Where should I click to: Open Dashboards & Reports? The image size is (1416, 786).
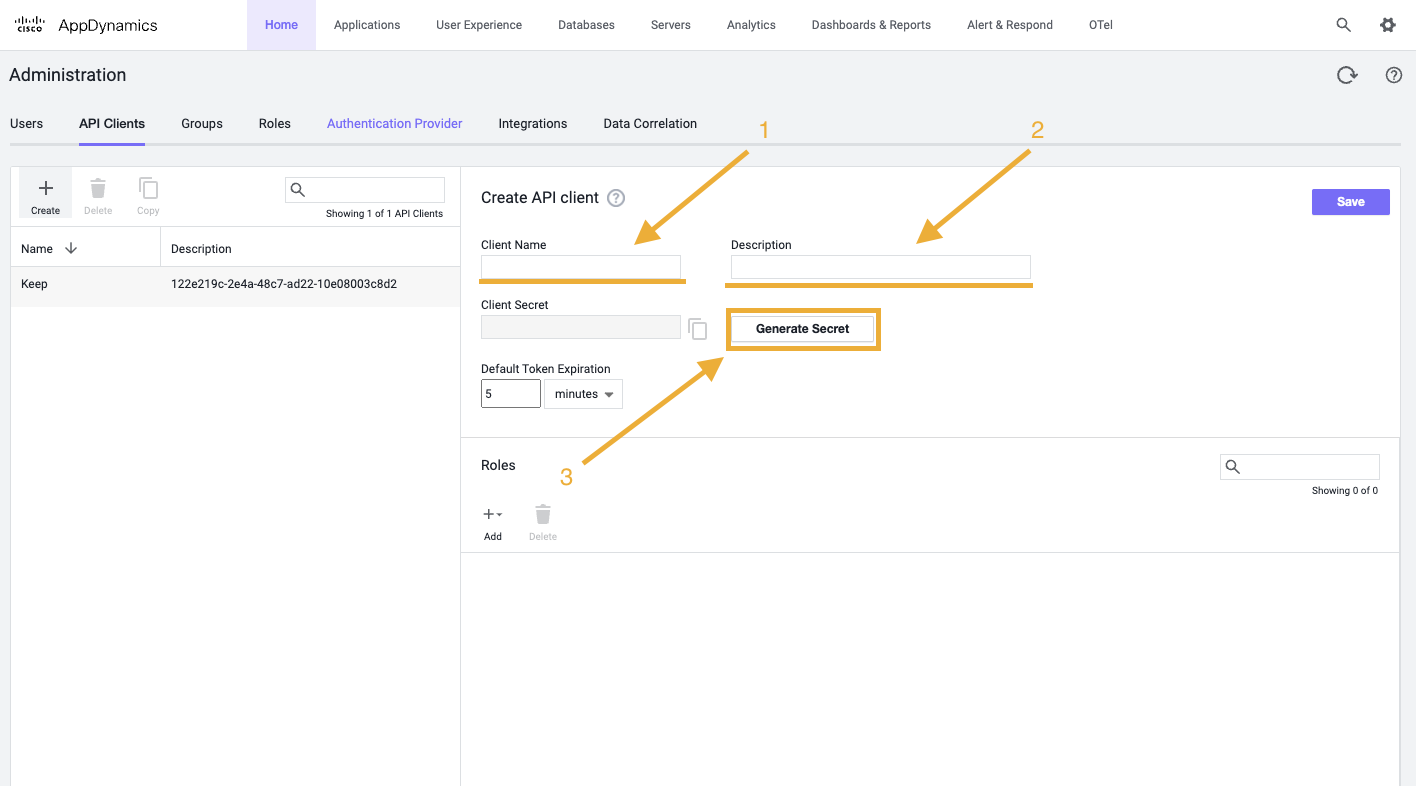871,25
